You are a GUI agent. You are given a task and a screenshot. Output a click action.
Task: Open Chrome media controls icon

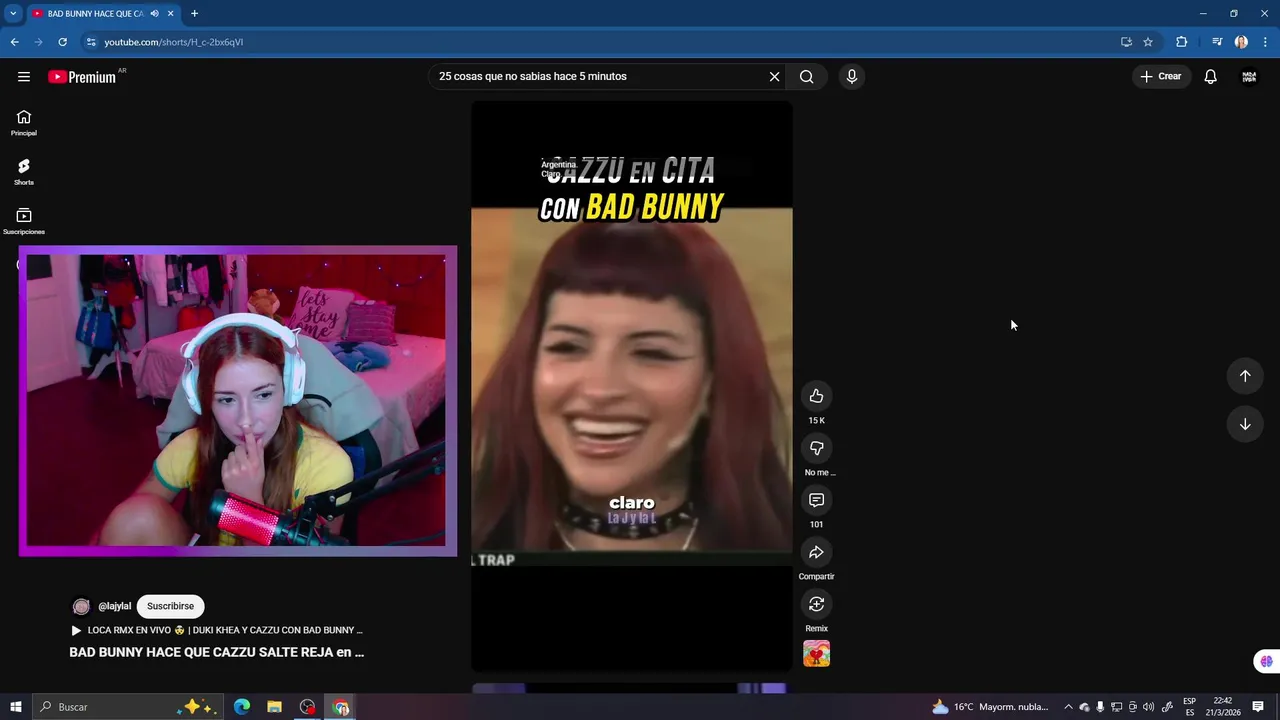pos(1217,42)
